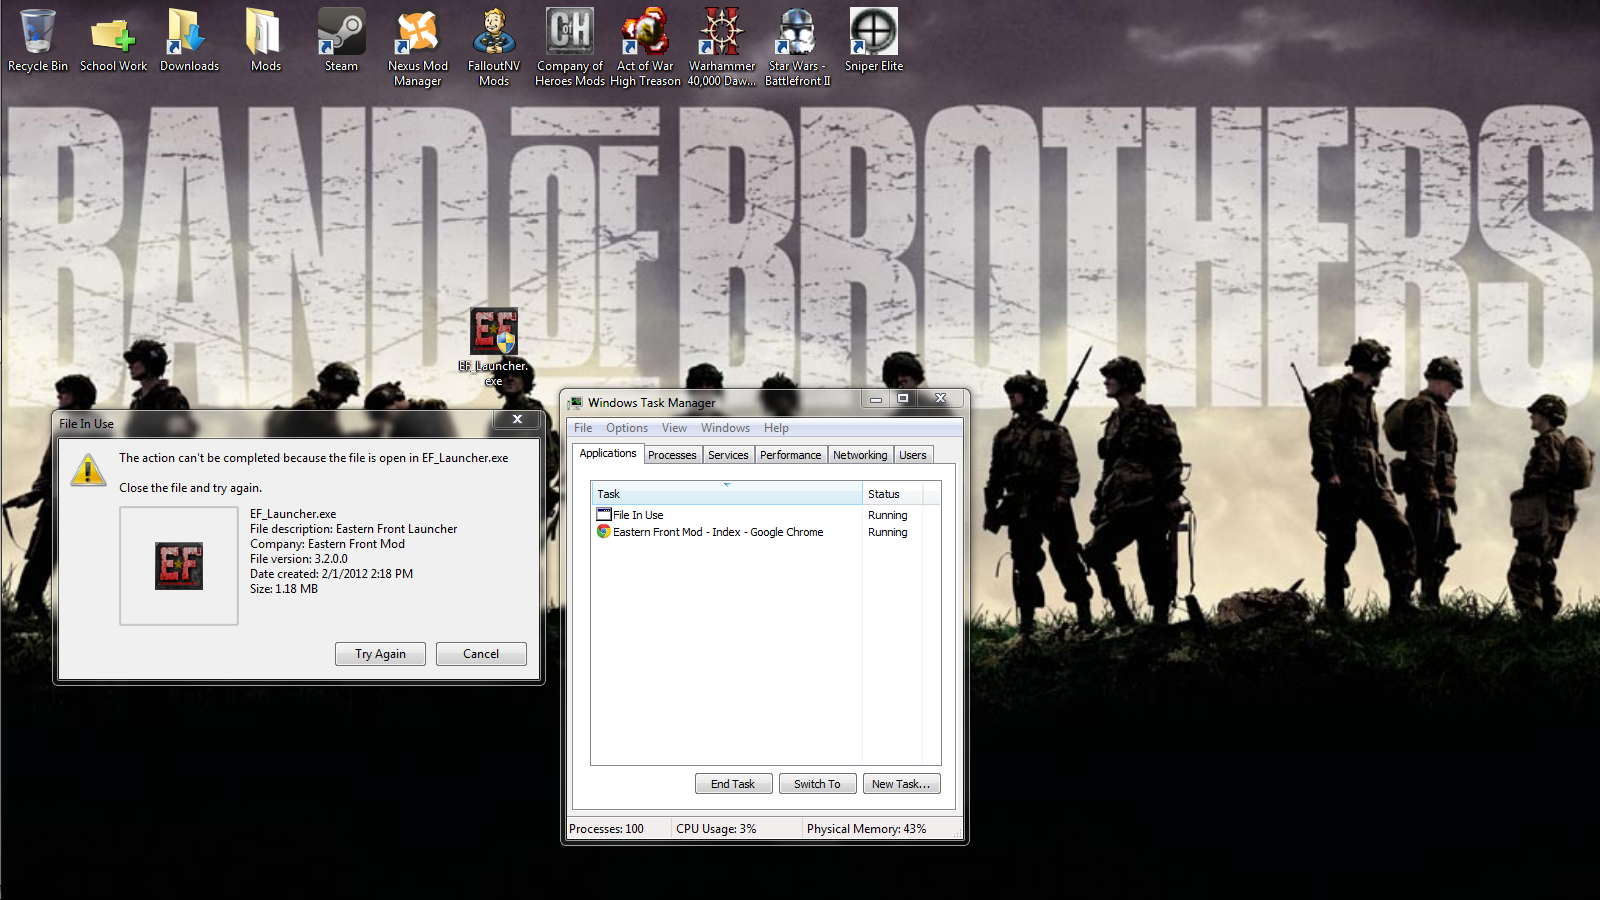
Task: Select the Star Wars Battlefront II shortcut
Action: point(798,47)
